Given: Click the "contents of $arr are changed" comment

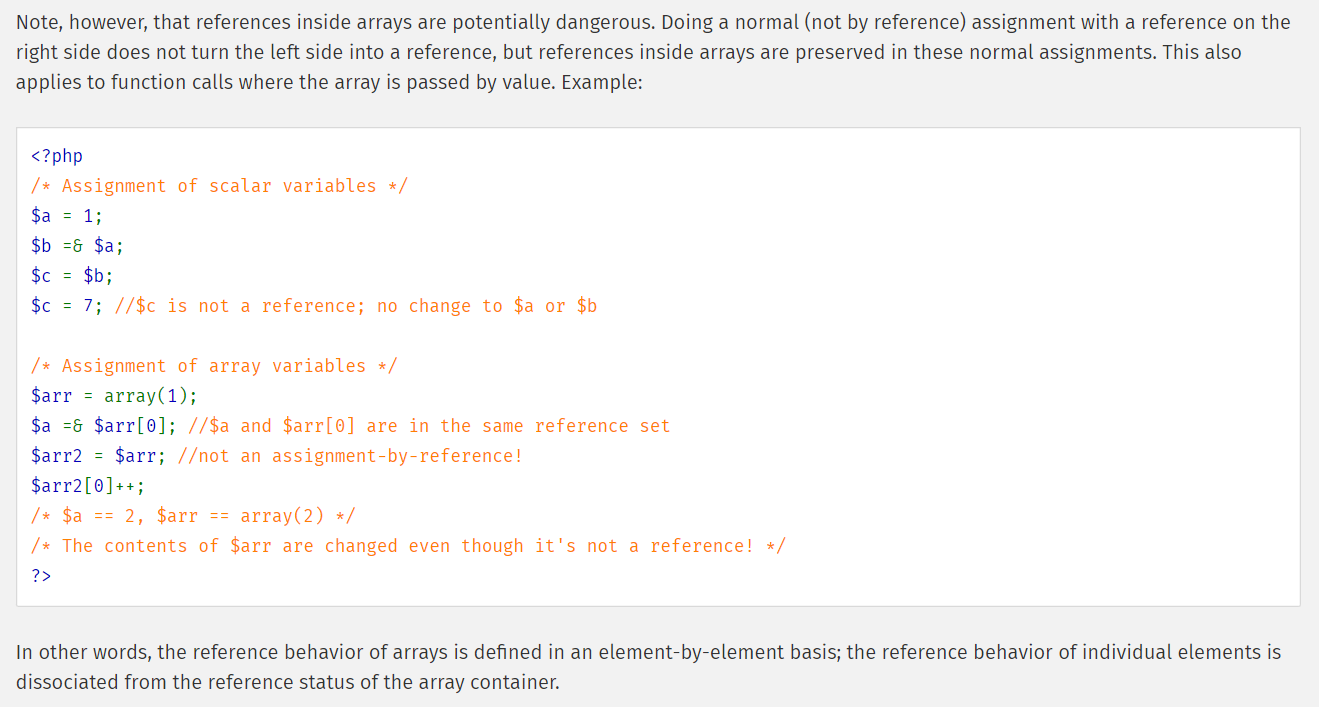Looking at the screenshot, I should tap(408, 546).
